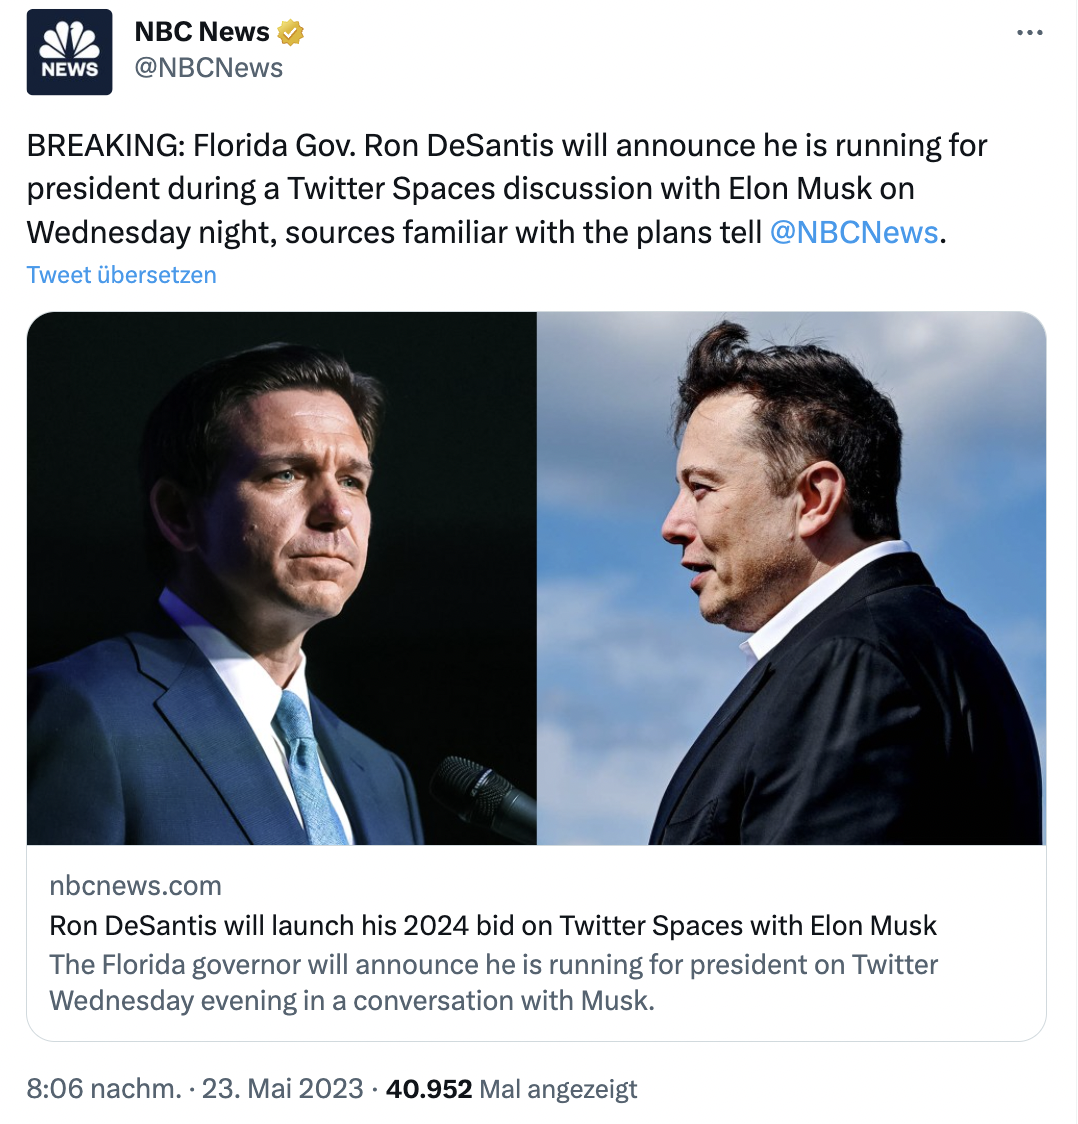This screenshot has width=1078, height=1124.
Task: Click the 8:06 nachm. timestamp
Action: (x=104, y=1088)
